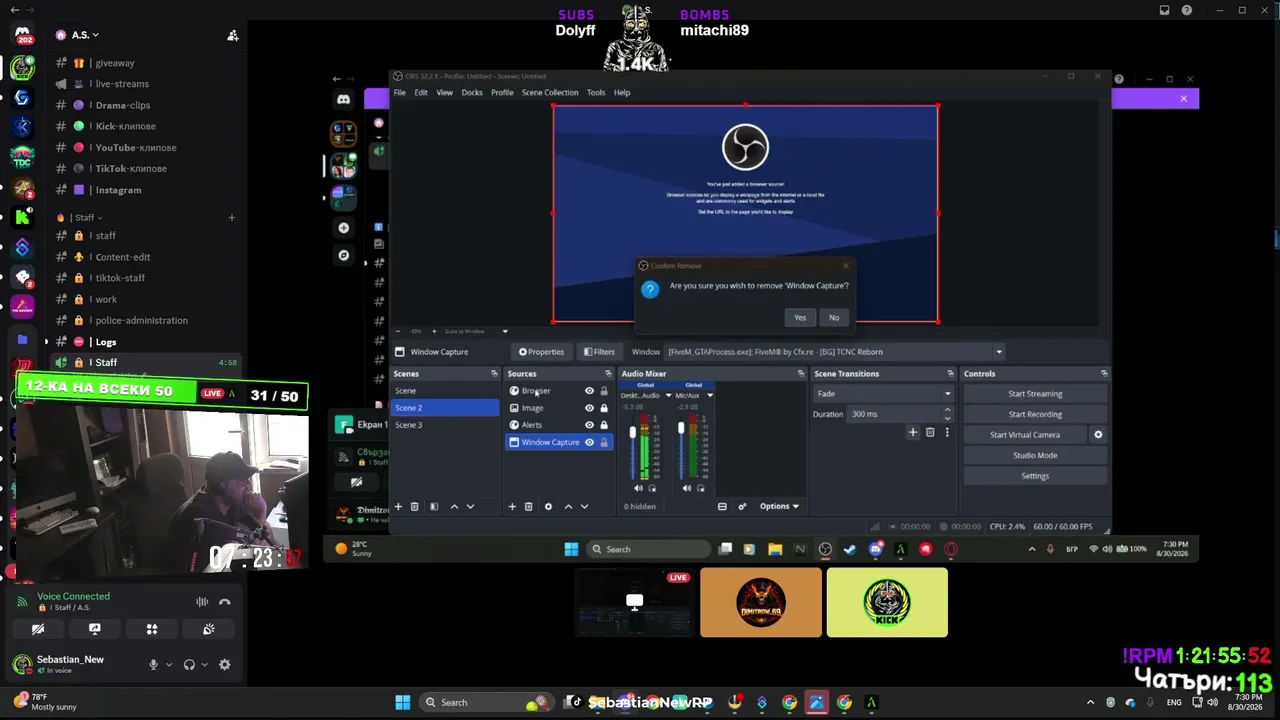
Task: Toggle lock on Window Capture source
Action: click(x=604, y=442)
